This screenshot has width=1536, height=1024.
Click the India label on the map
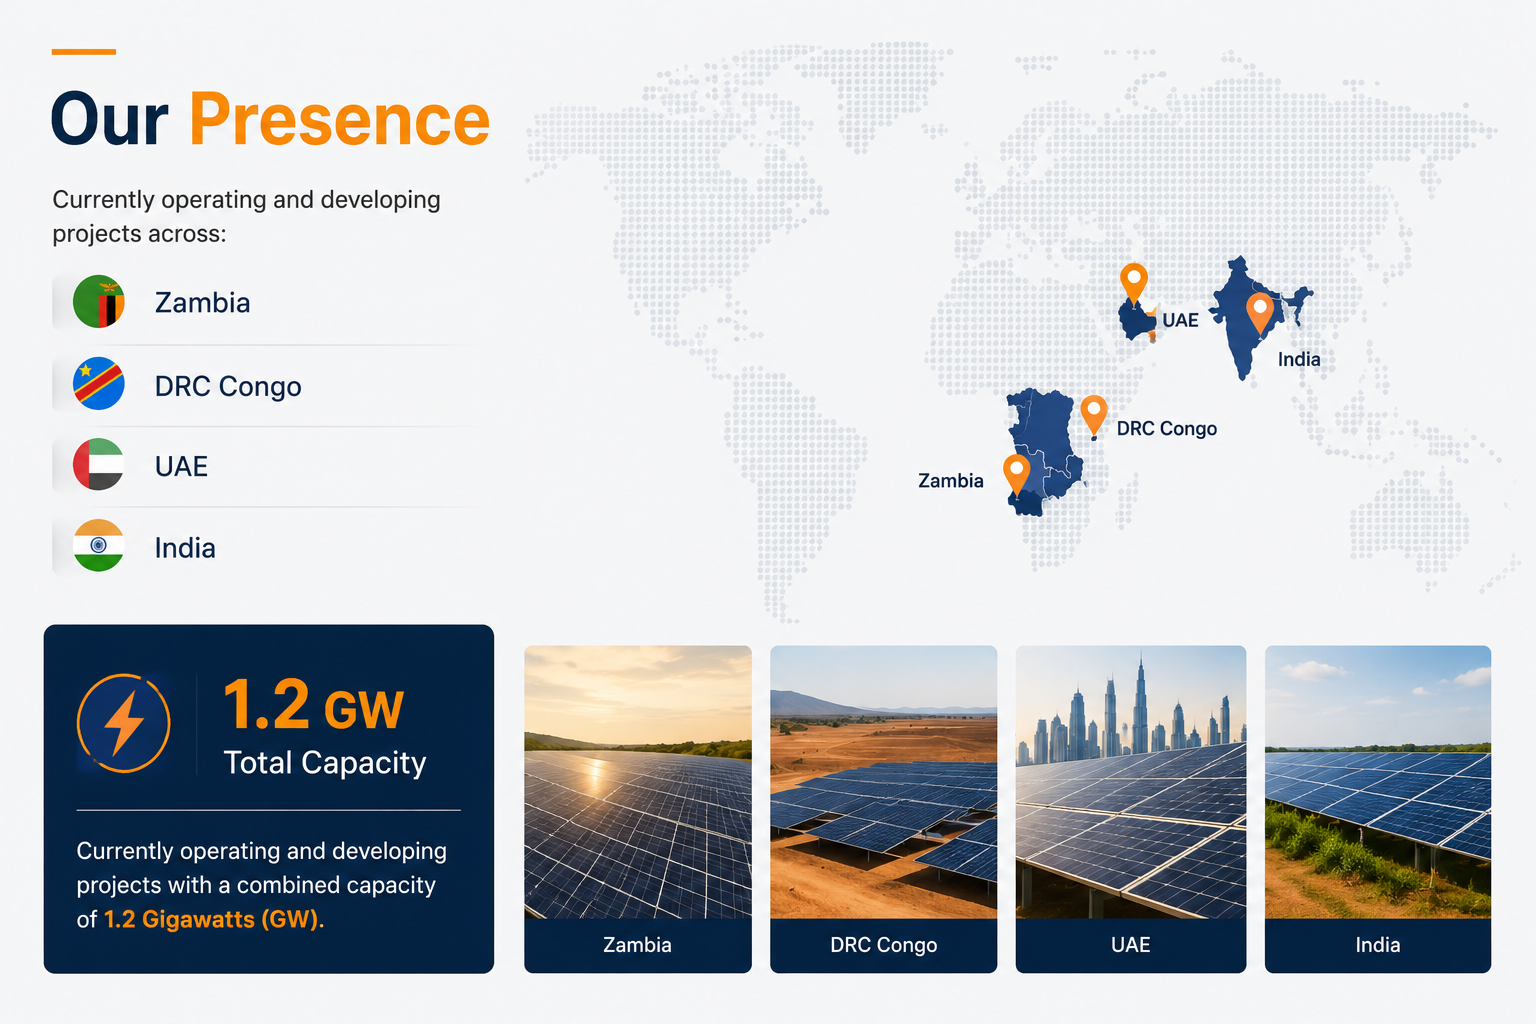1299,359
